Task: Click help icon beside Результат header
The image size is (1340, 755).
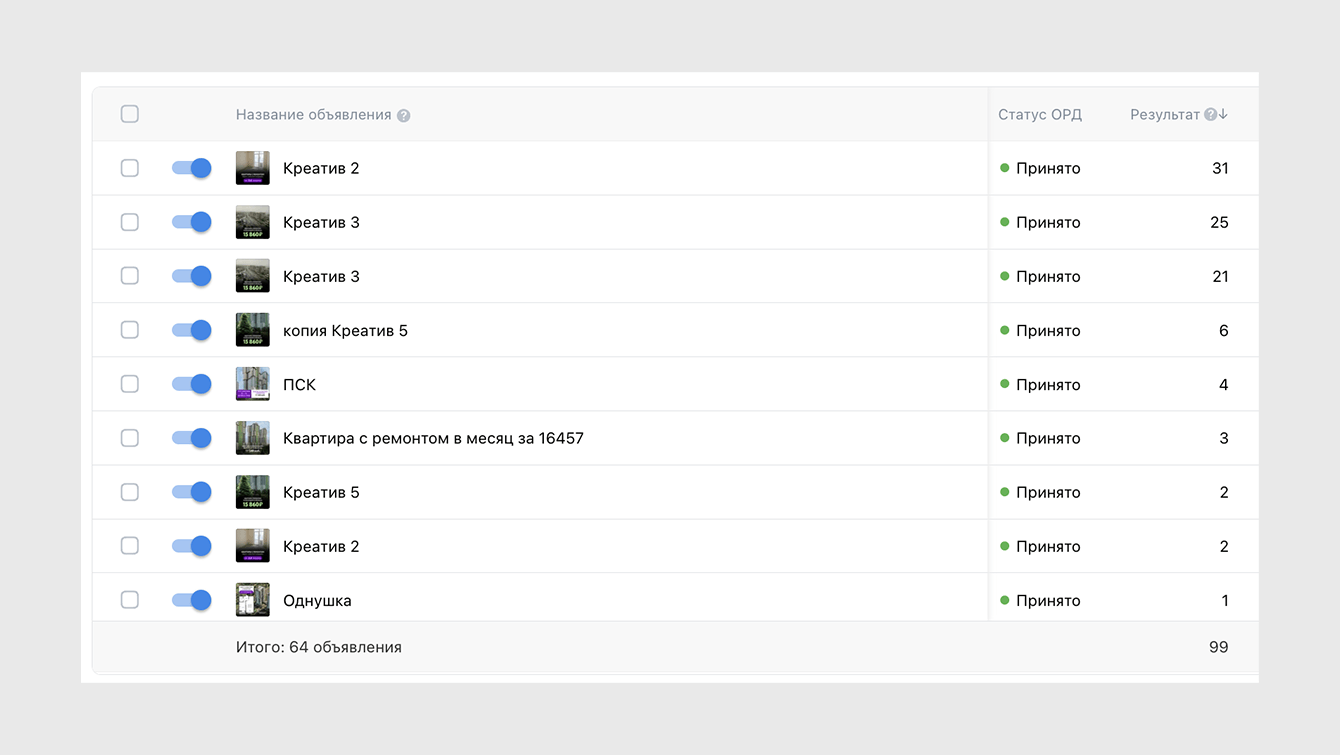Action: (1210, 115)
